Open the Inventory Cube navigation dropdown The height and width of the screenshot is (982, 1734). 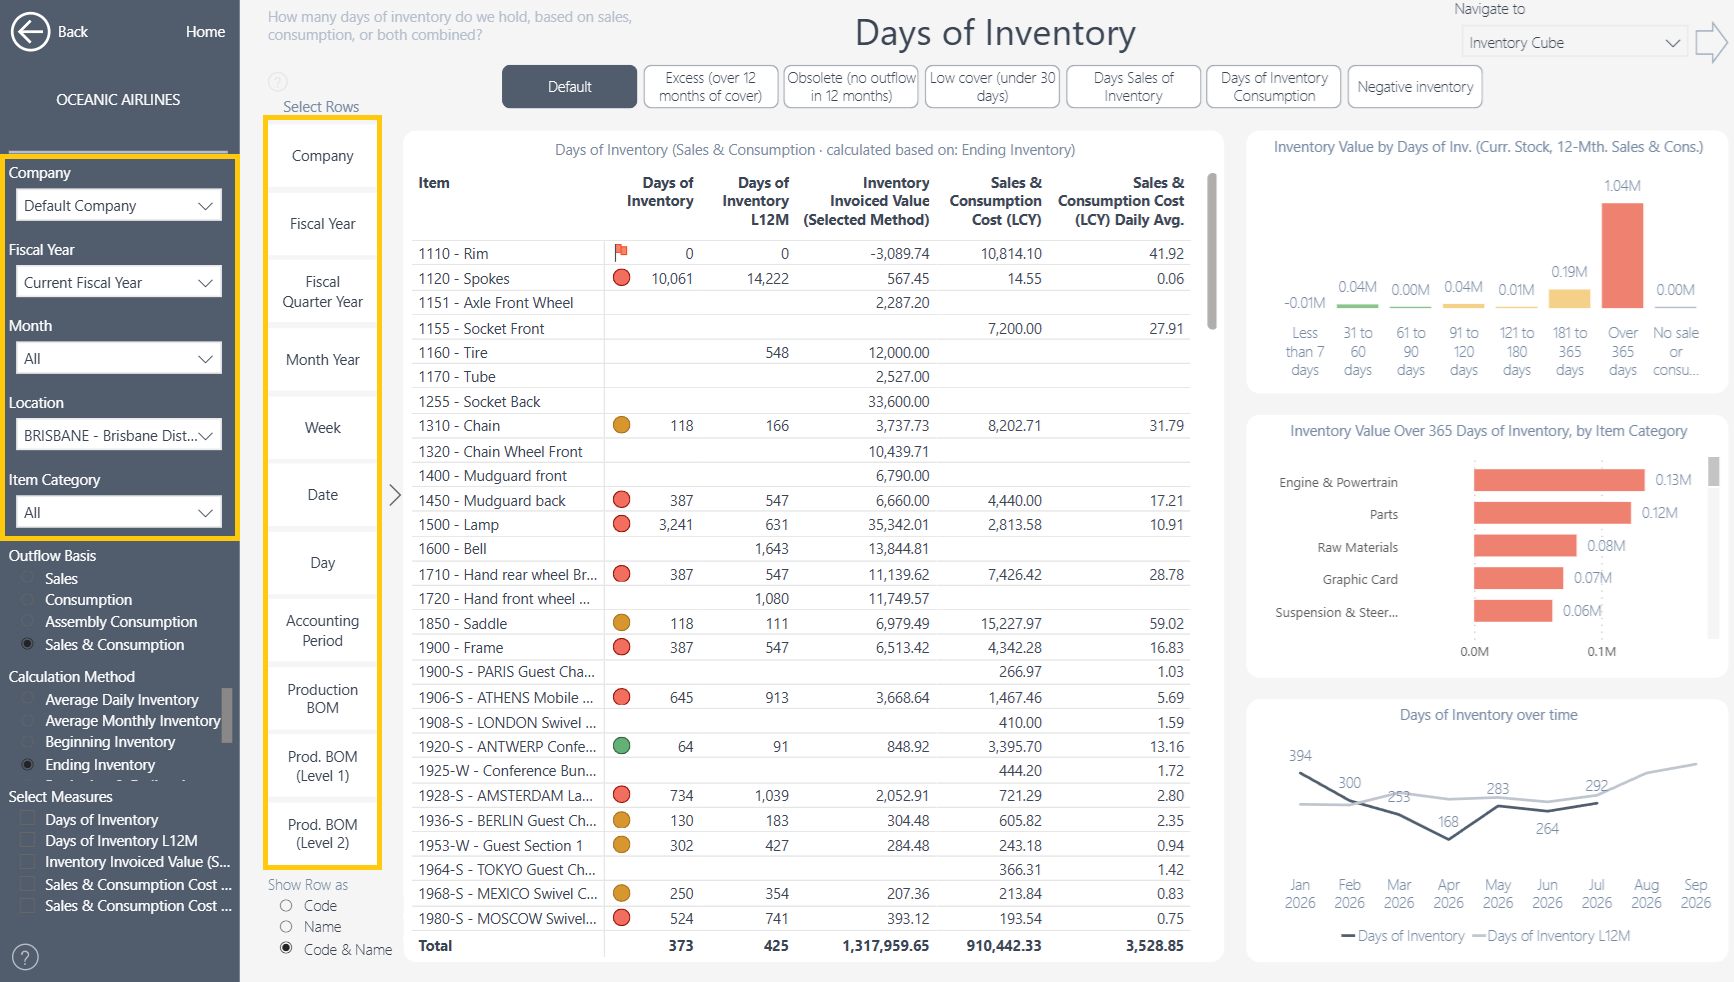point(1574,43)
